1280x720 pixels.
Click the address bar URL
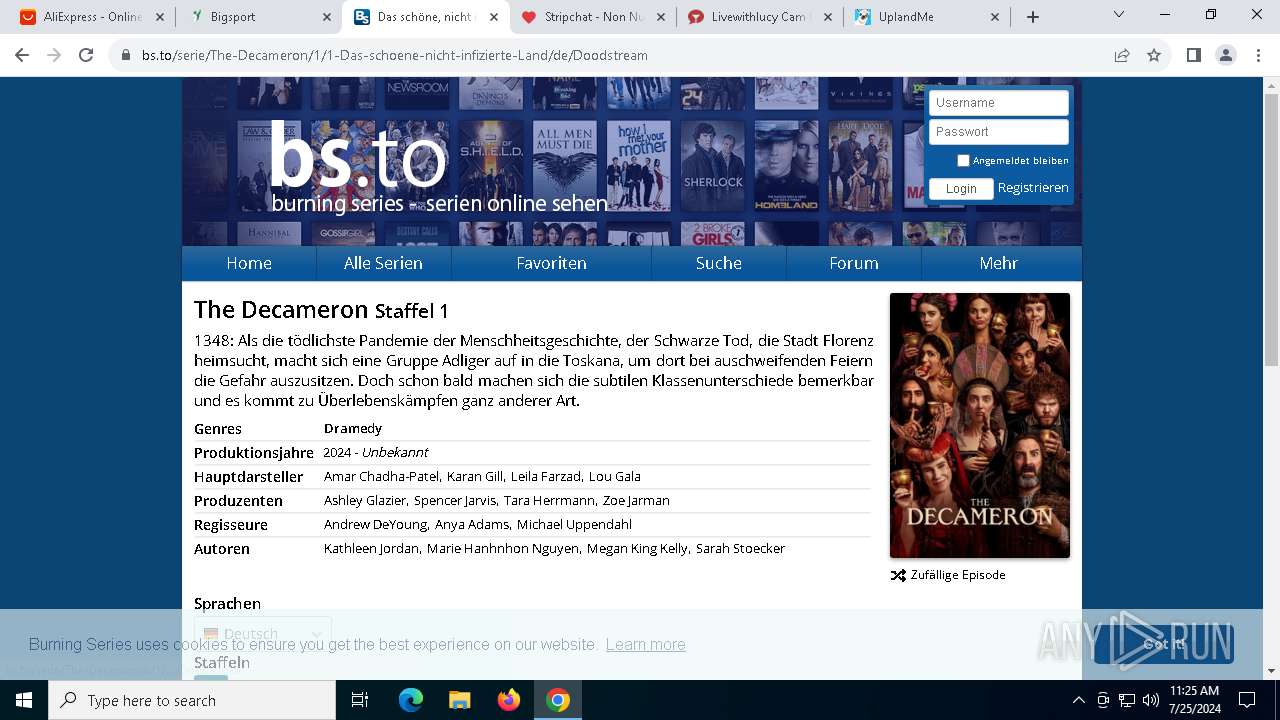click(x=394, y=55)
